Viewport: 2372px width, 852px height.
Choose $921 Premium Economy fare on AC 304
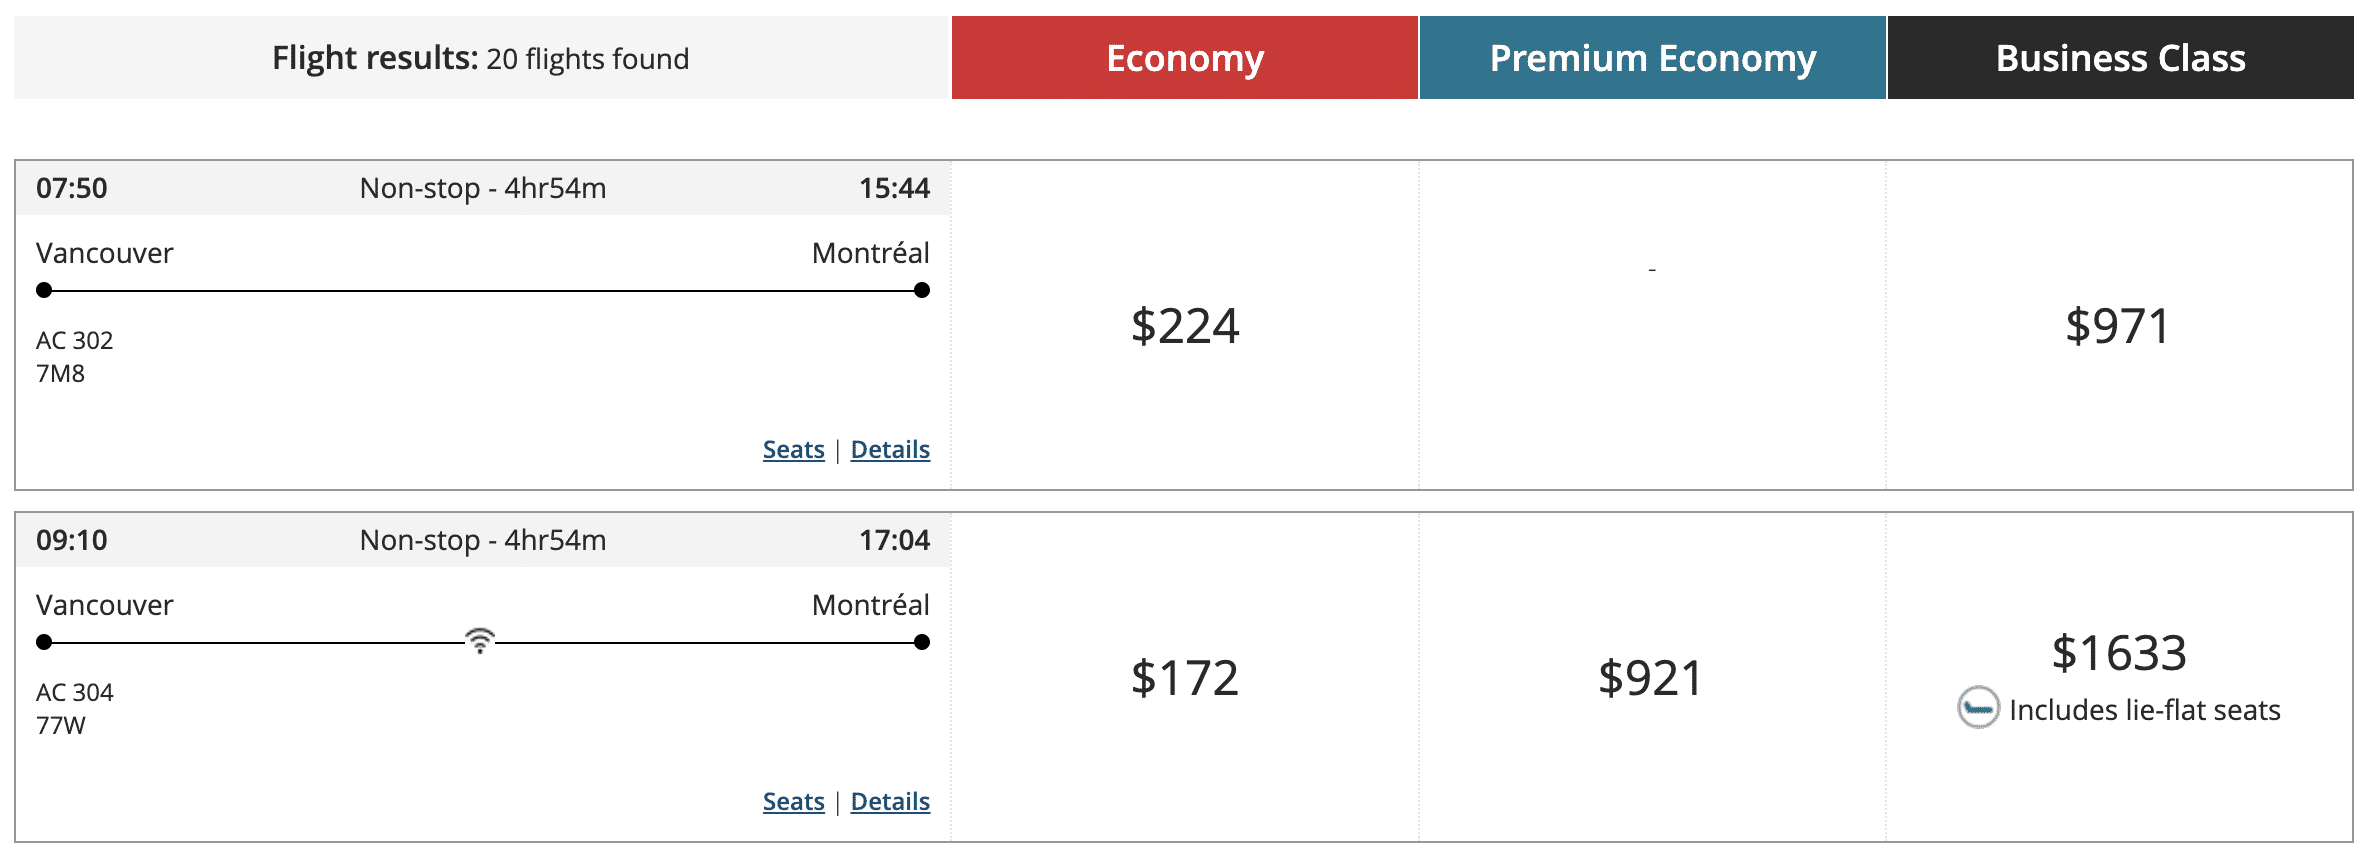[x=1650, y=678]
